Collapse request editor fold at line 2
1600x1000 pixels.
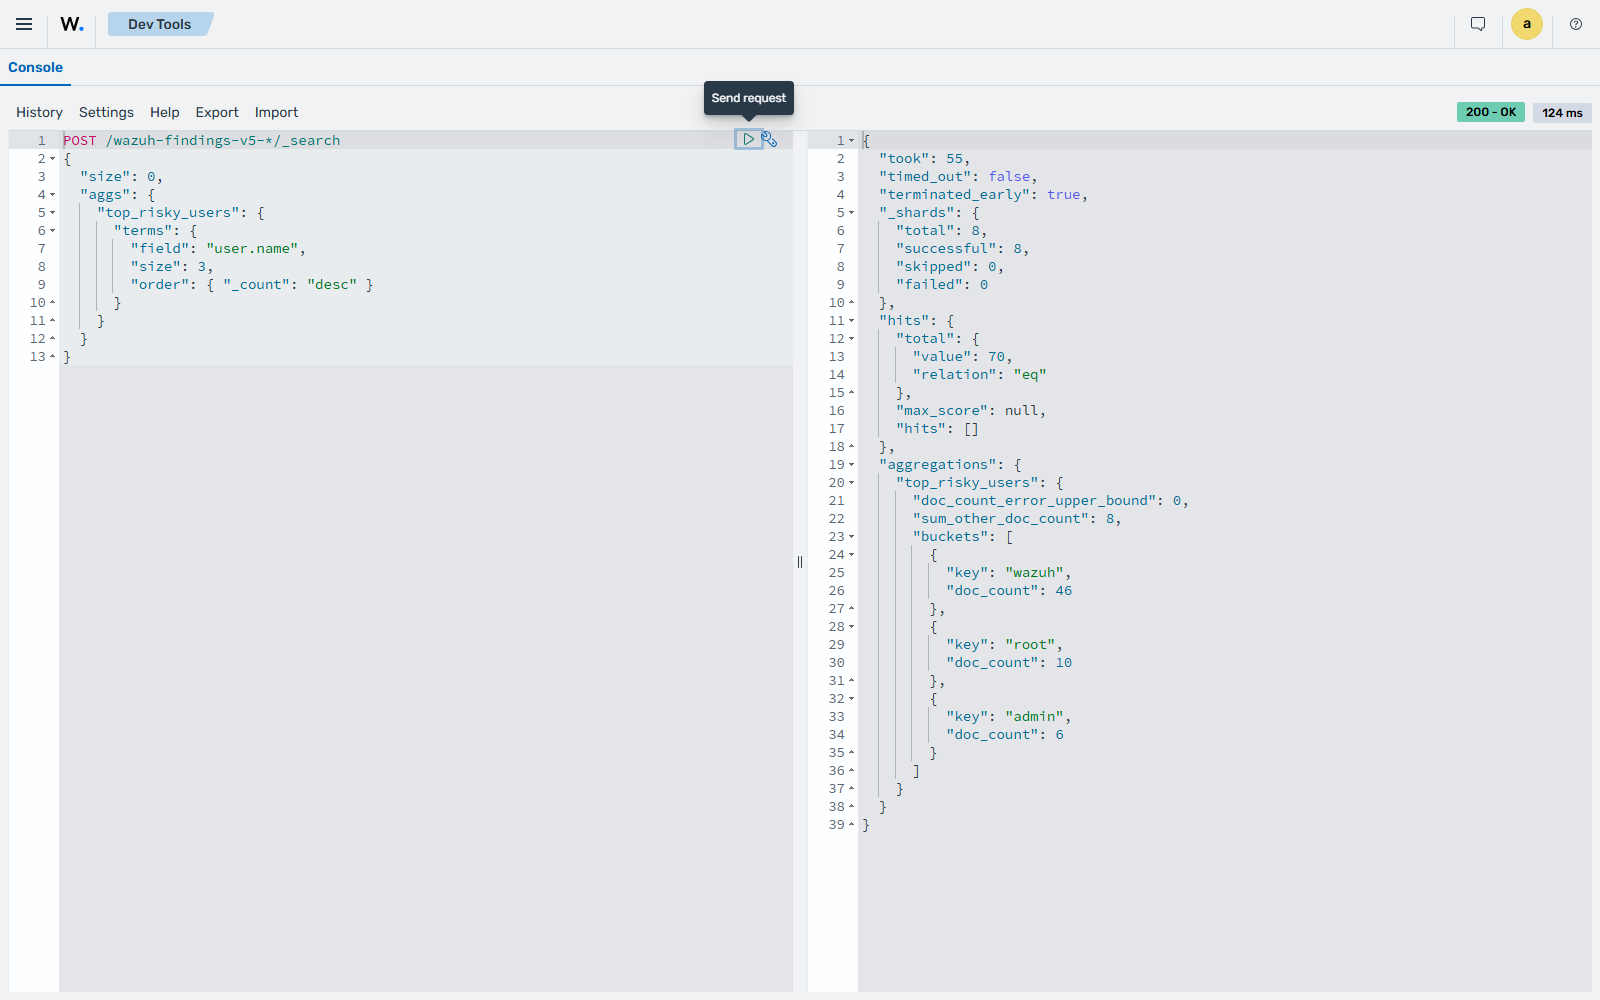coord(53,159)
